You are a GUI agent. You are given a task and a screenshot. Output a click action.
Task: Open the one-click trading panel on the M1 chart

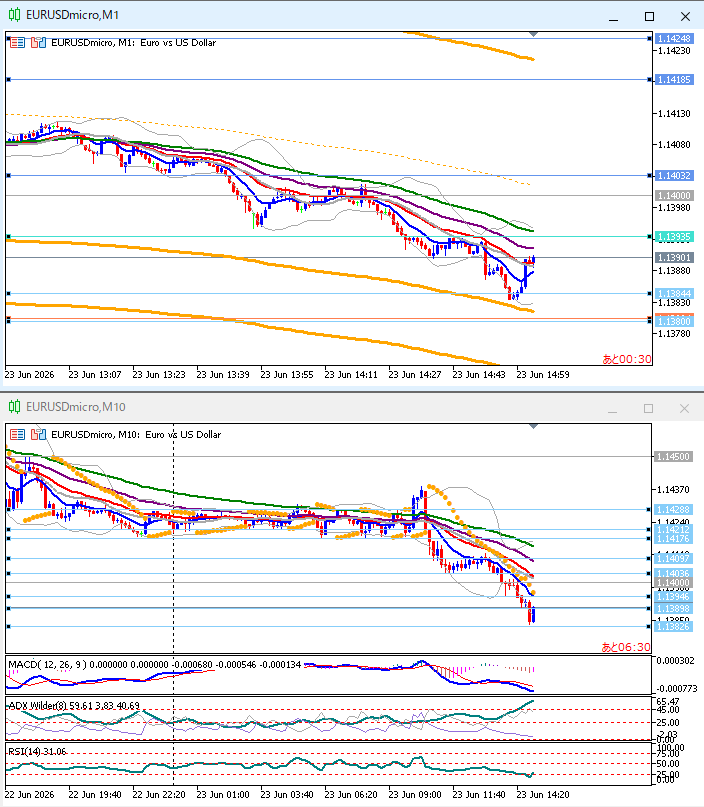point(17,43)
